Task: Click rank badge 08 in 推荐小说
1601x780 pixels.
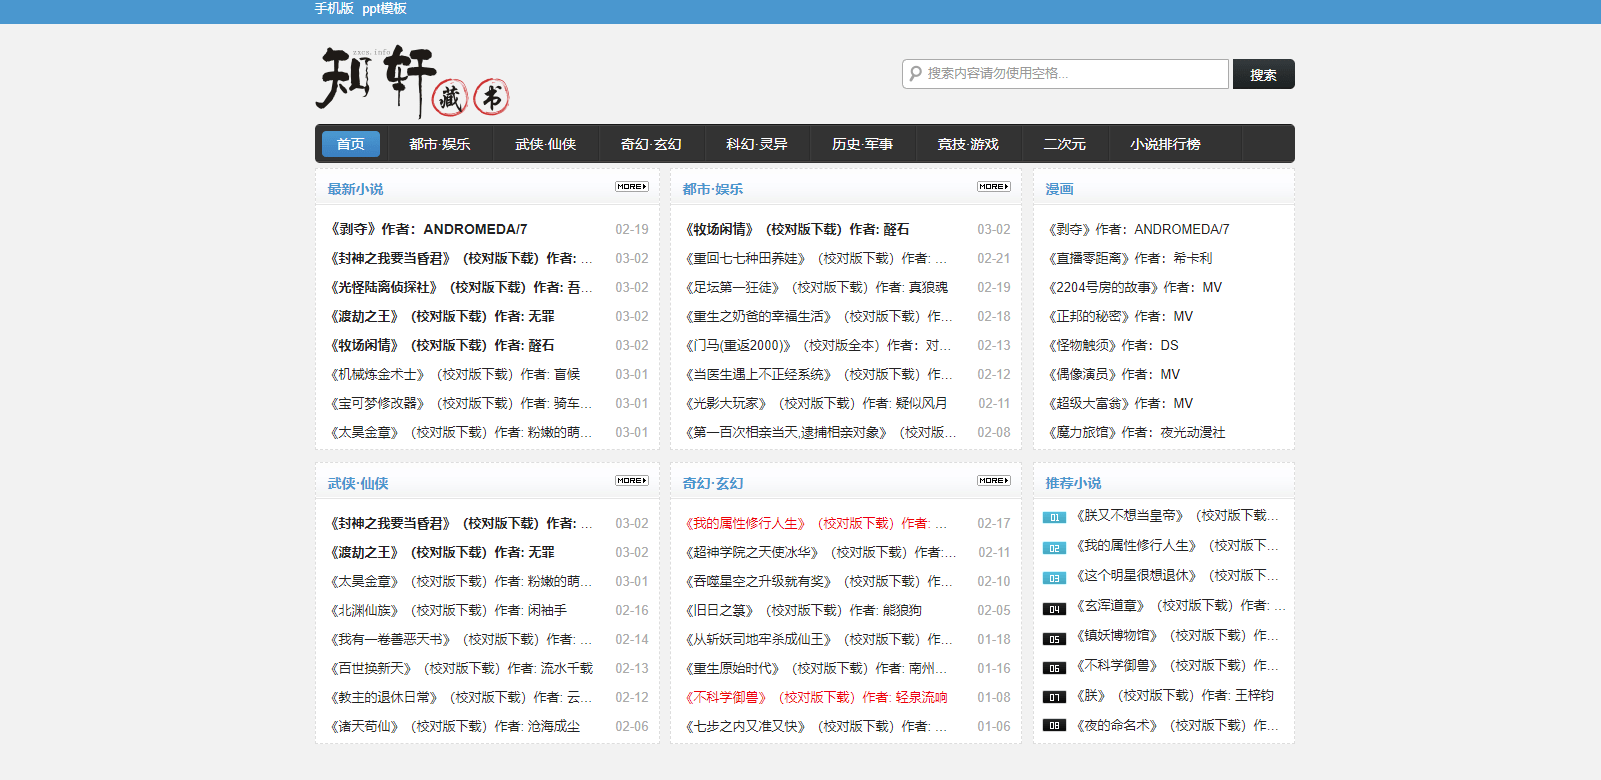Action: click(x=1054, y=726)
